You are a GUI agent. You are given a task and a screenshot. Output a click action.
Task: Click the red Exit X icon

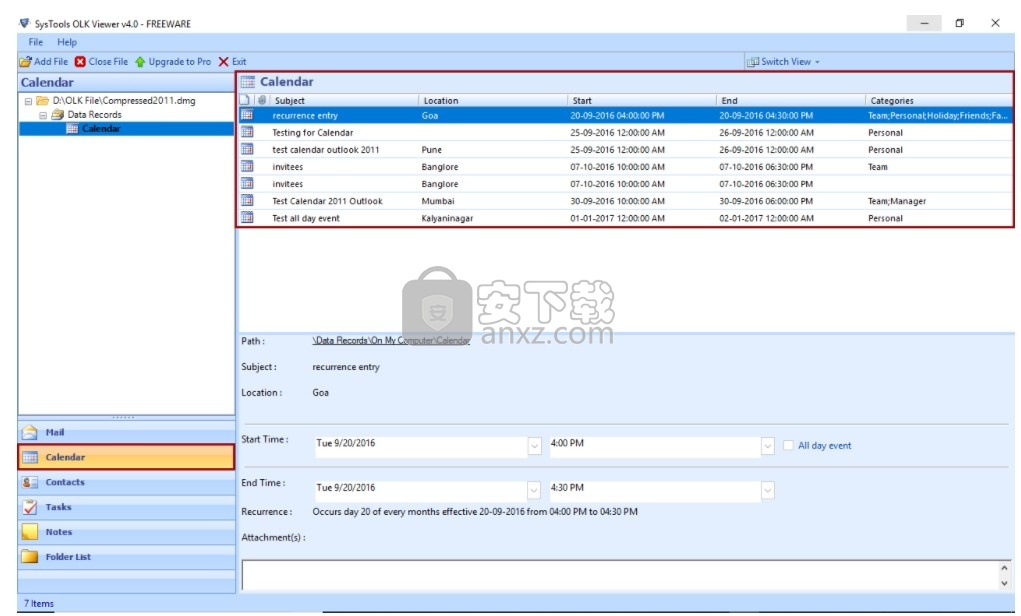[223, 62]
